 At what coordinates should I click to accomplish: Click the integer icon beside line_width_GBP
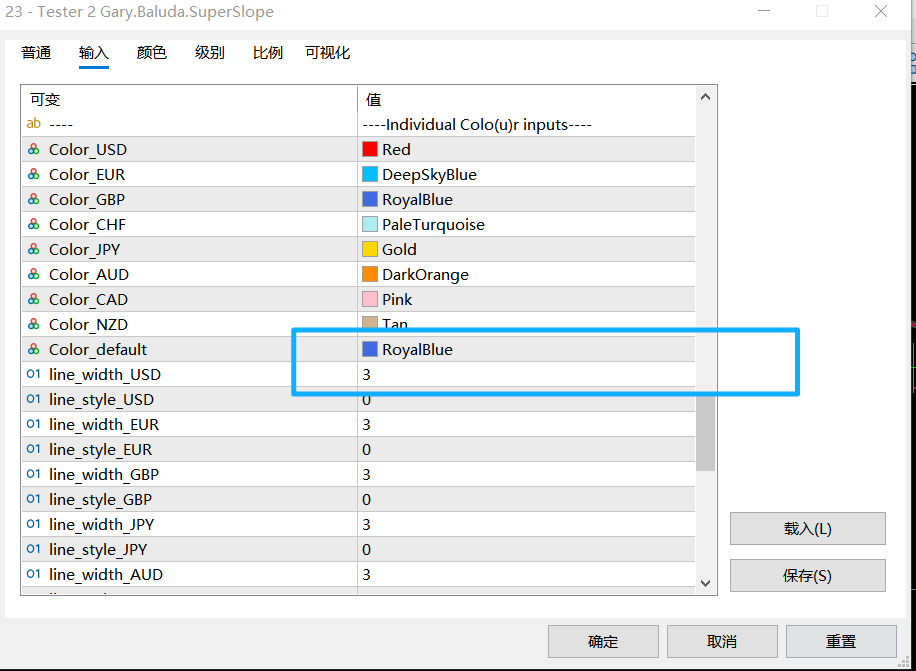[34, 474]
